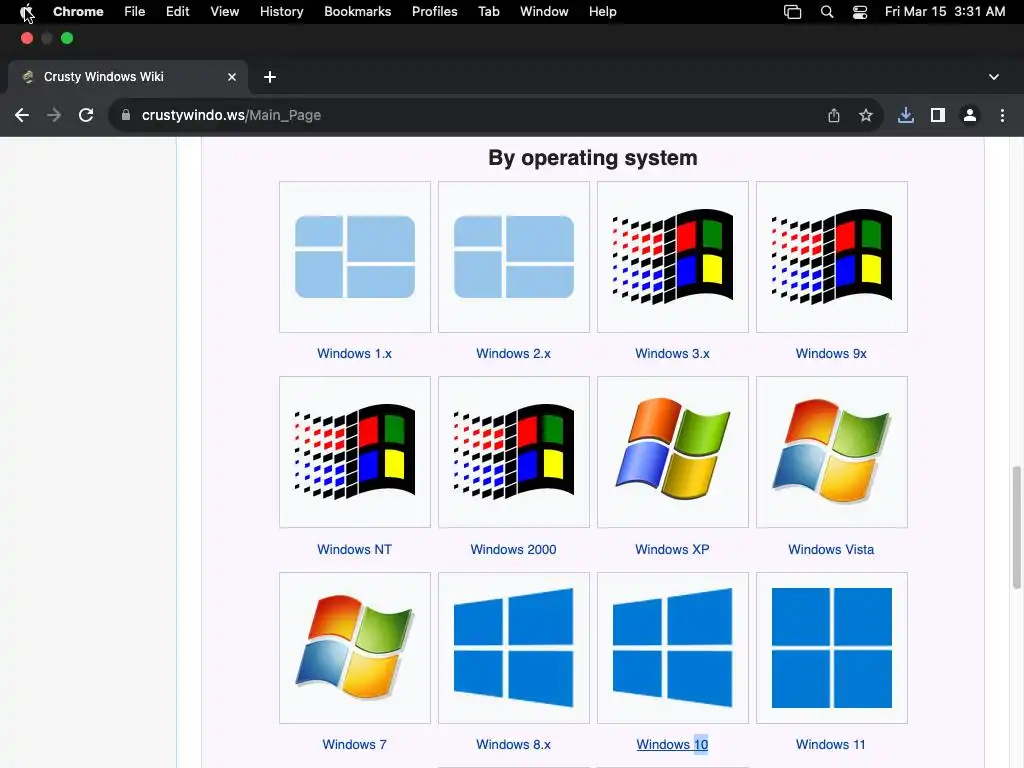Screen dimensions: 1024x768
Task: Visit the Windows 9x link
Action: point(831,353)
